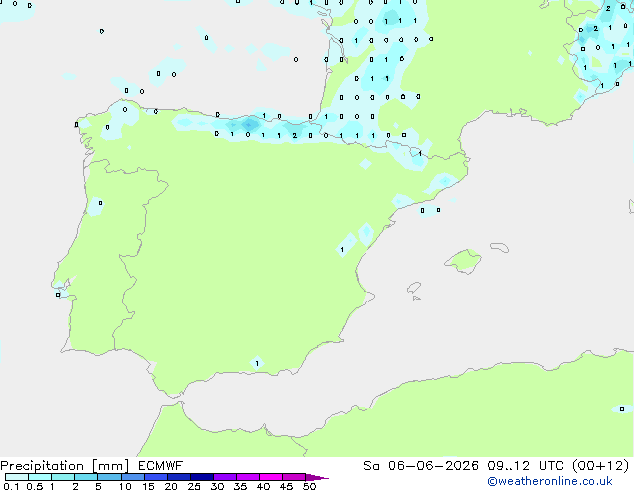Click Ibiza island outline on the map
This screenshot has width=634, height=490.
tap(414, 288)
